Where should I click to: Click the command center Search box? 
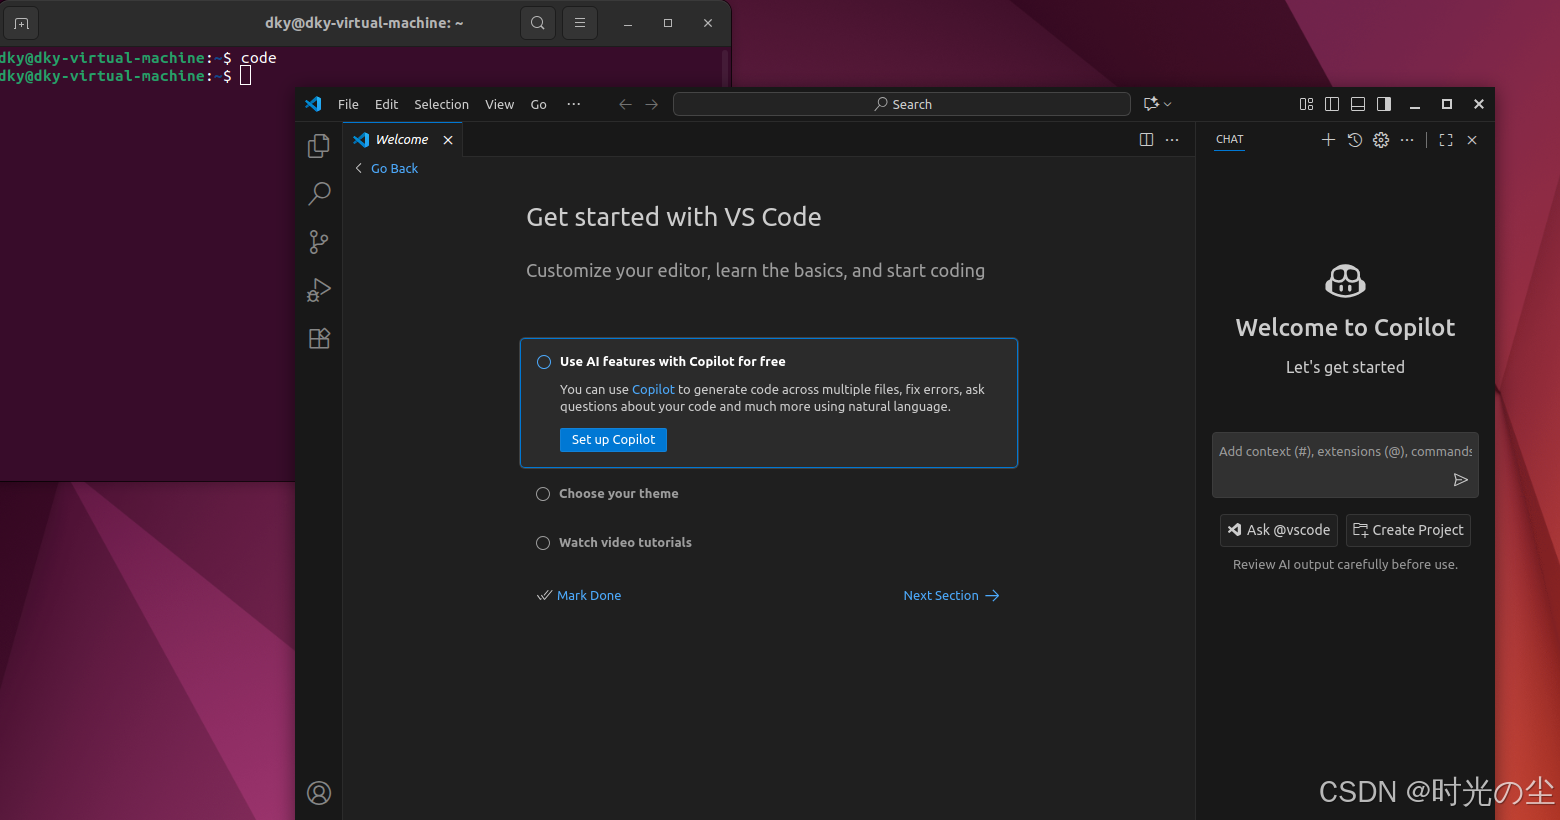tap(902, 104)
